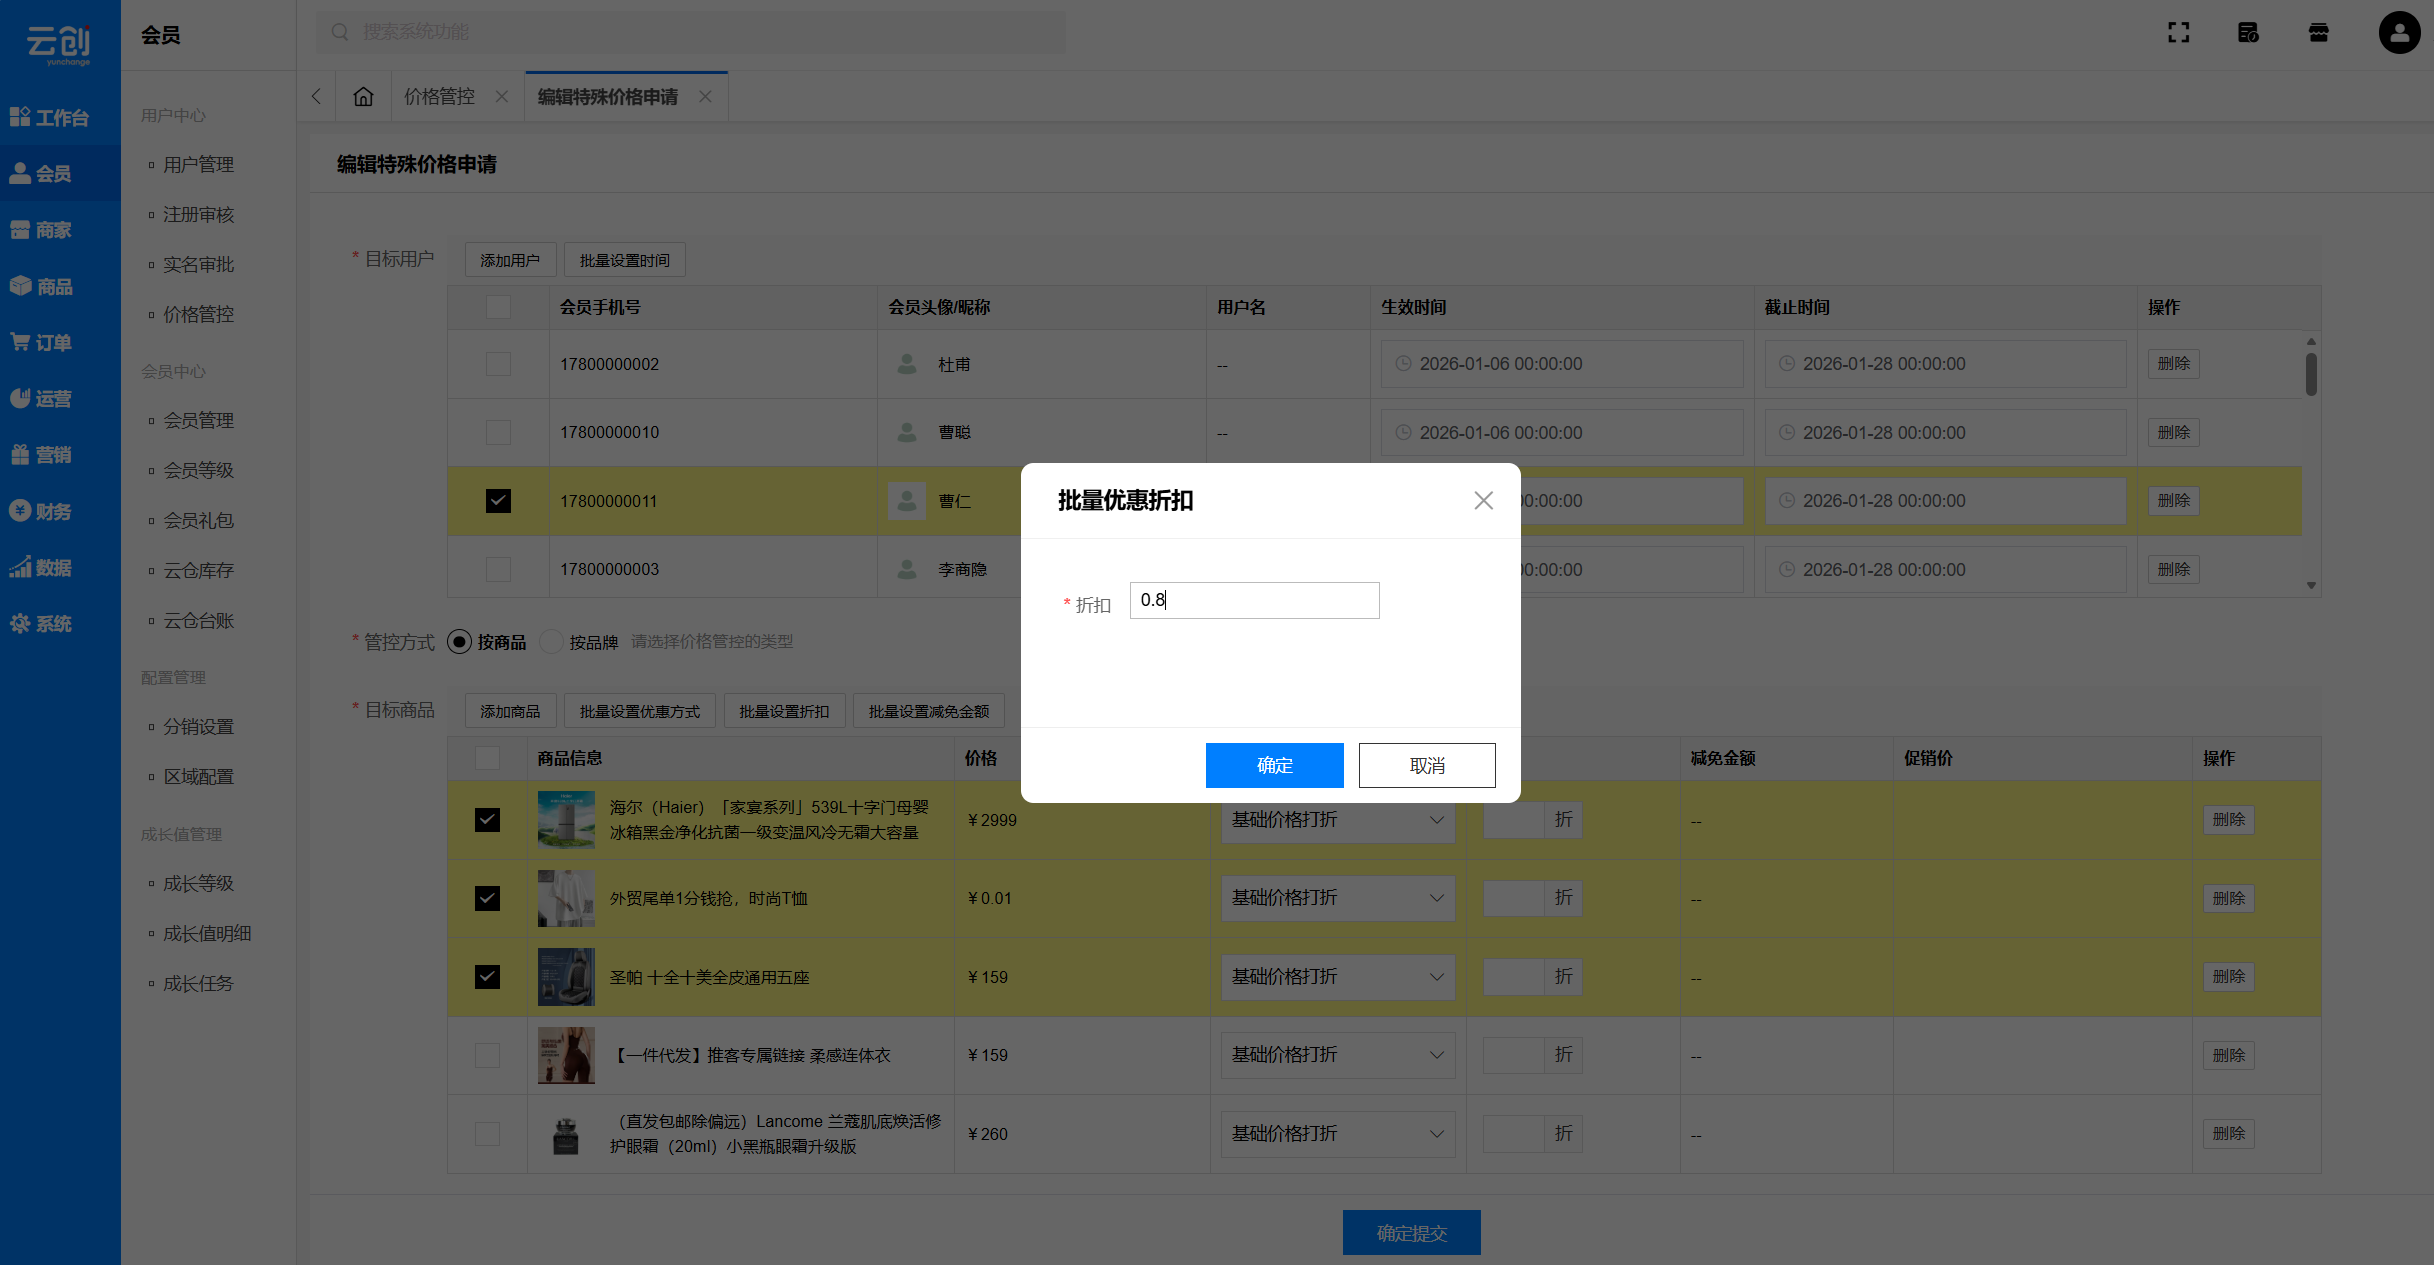Expand 基础价格打折 dropdown for Lancome item
Screen dimensions: 2434x1265
click(x=1337, y=1134)
